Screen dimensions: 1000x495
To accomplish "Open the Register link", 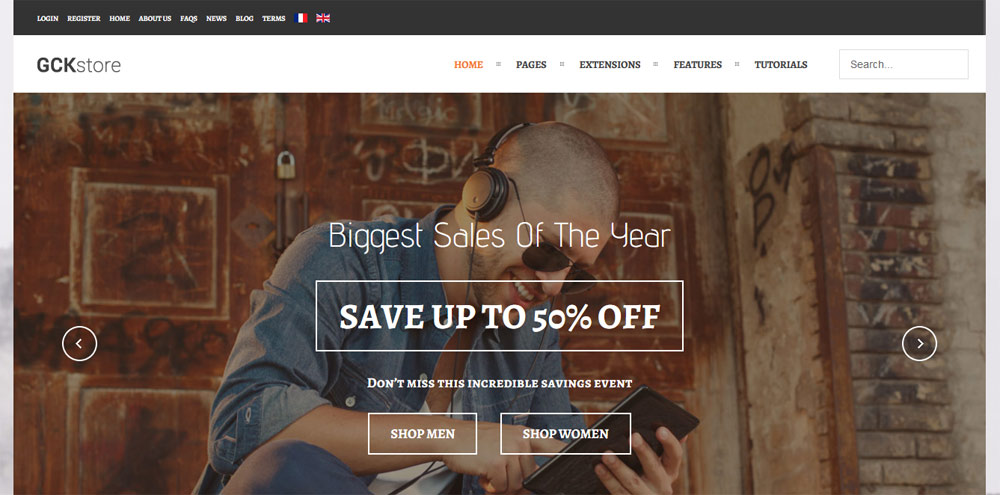I will (x=84, y=18).
